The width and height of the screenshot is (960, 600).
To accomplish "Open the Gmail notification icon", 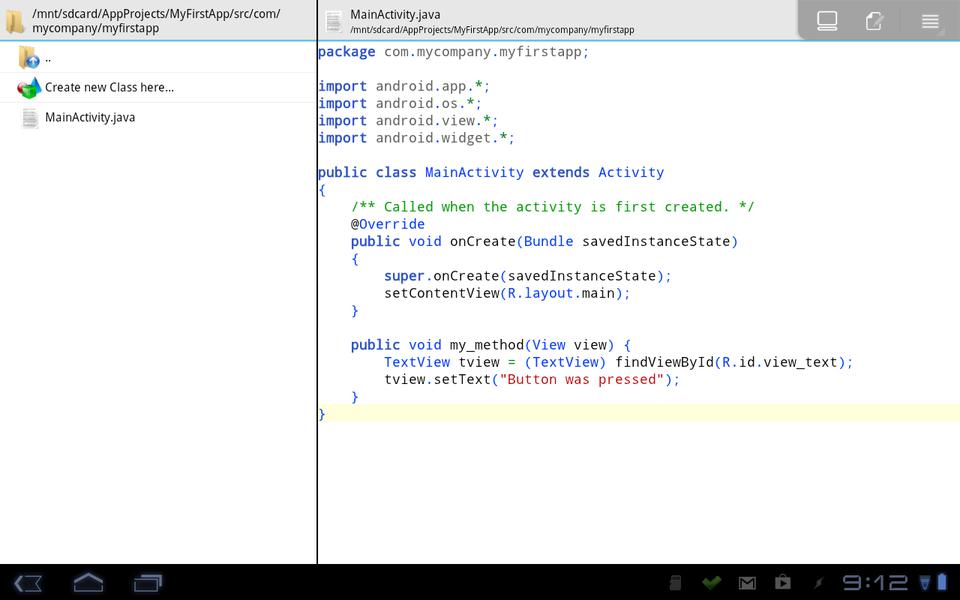I will coord(747,583).
